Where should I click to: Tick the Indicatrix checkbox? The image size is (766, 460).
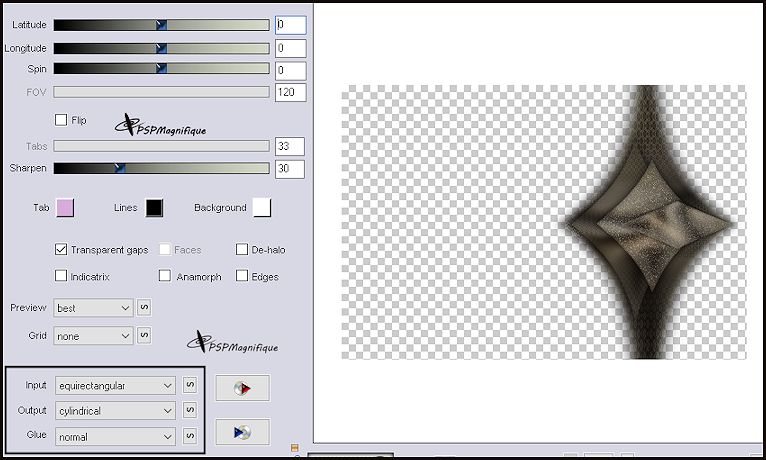click(x=62, y=276)
